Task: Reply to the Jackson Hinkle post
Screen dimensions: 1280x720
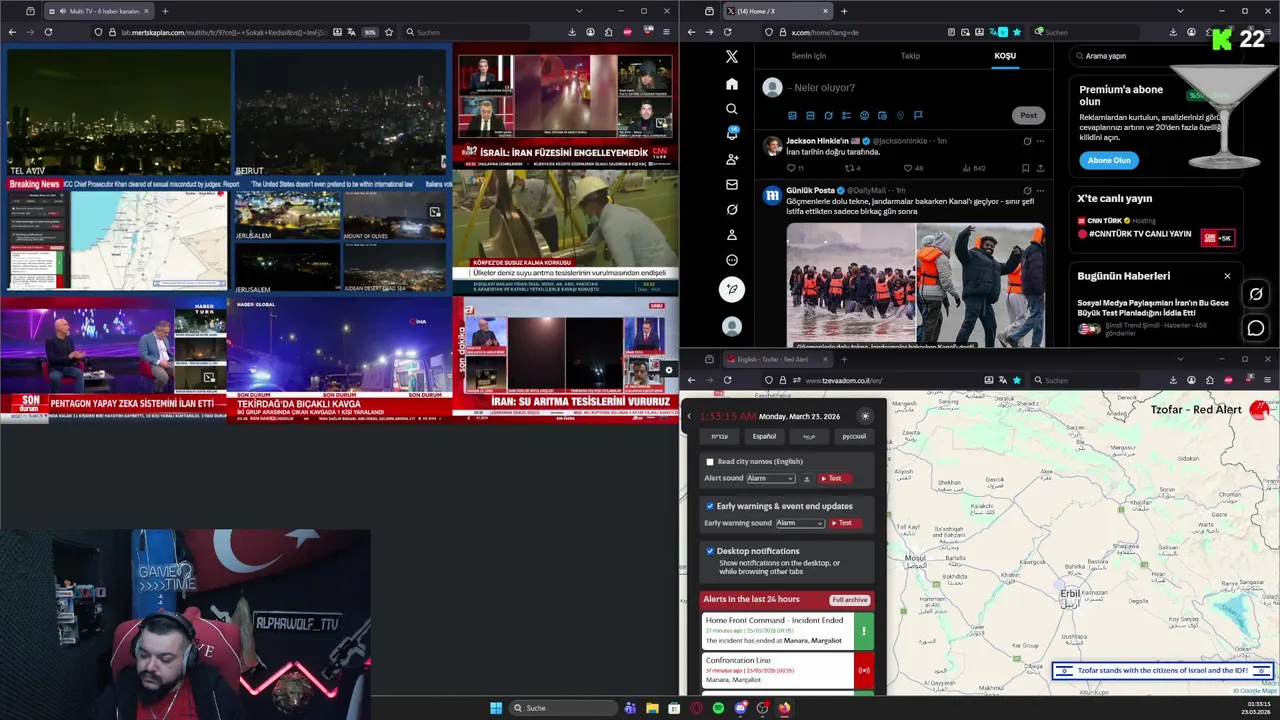Action: click(791, 168)
